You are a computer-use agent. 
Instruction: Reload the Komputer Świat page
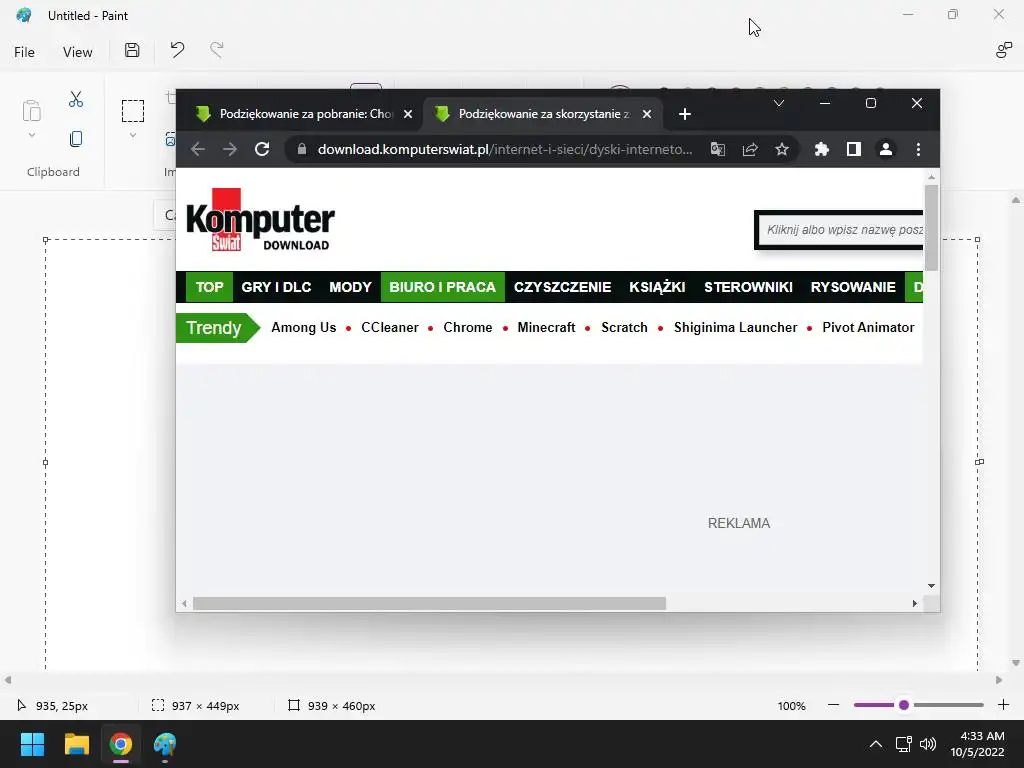tap(262, 150)
